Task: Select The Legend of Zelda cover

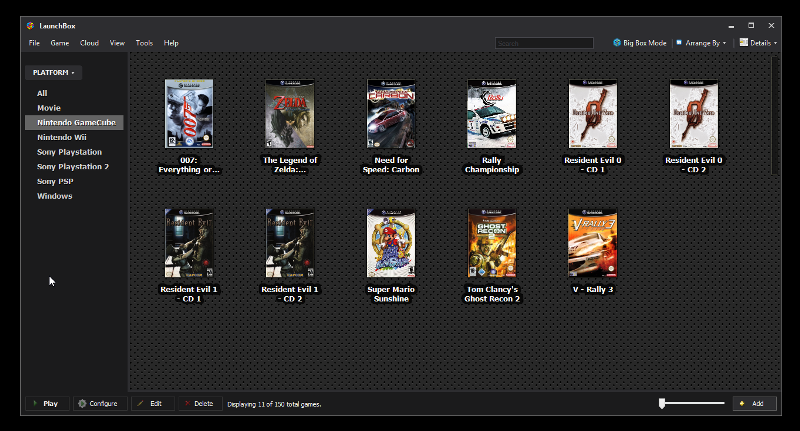Action: [290, 114]
